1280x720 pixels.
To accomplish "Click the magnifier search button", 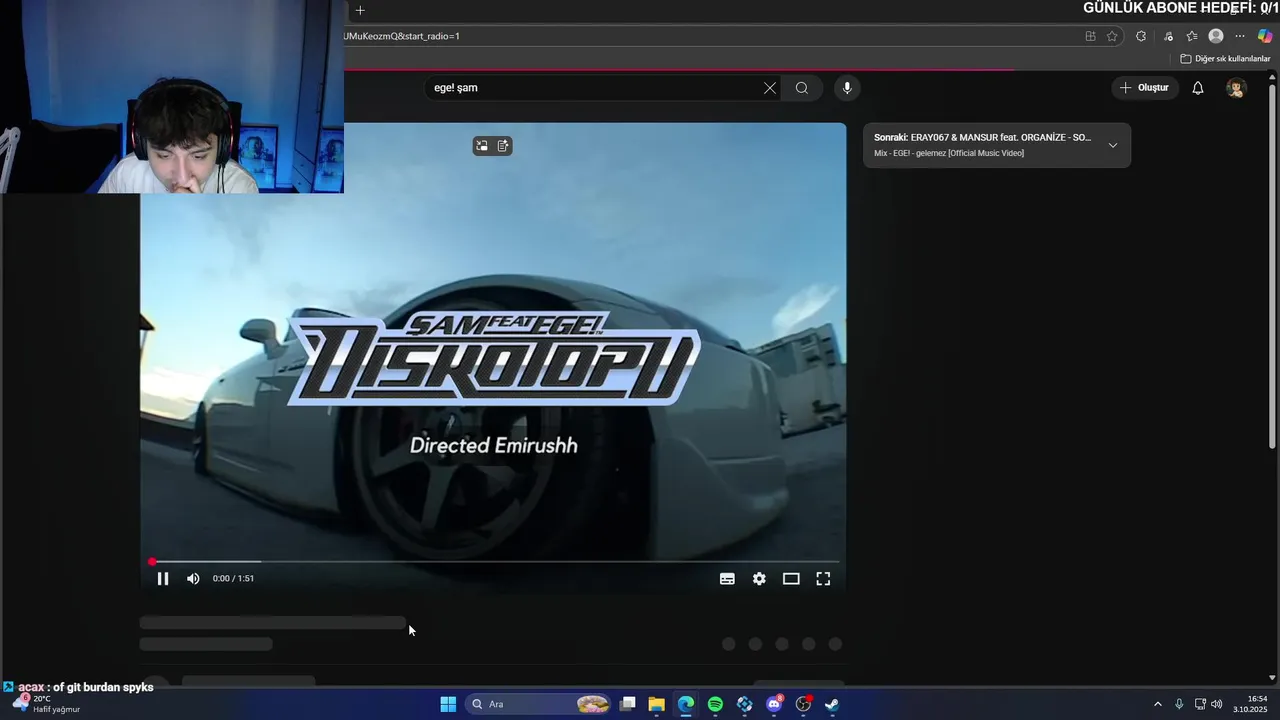I will [802, 88].
